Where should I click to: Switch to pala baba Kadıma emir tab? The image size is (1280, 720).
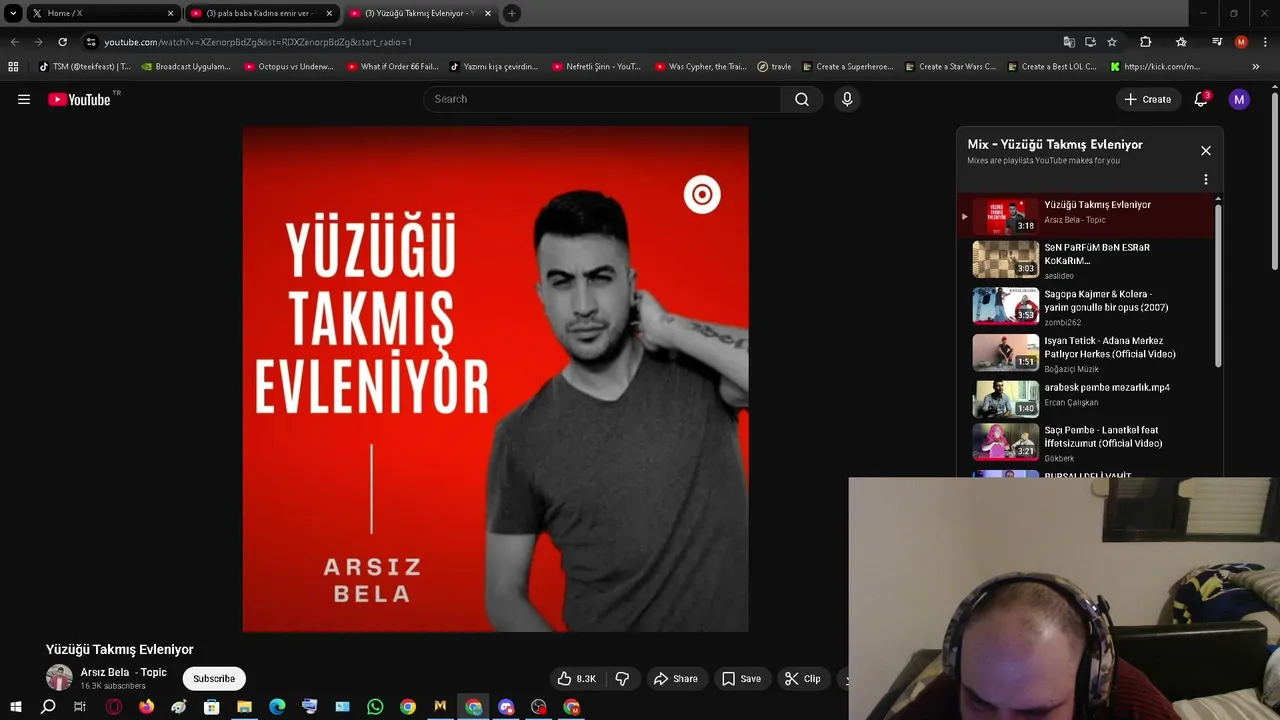262,13
